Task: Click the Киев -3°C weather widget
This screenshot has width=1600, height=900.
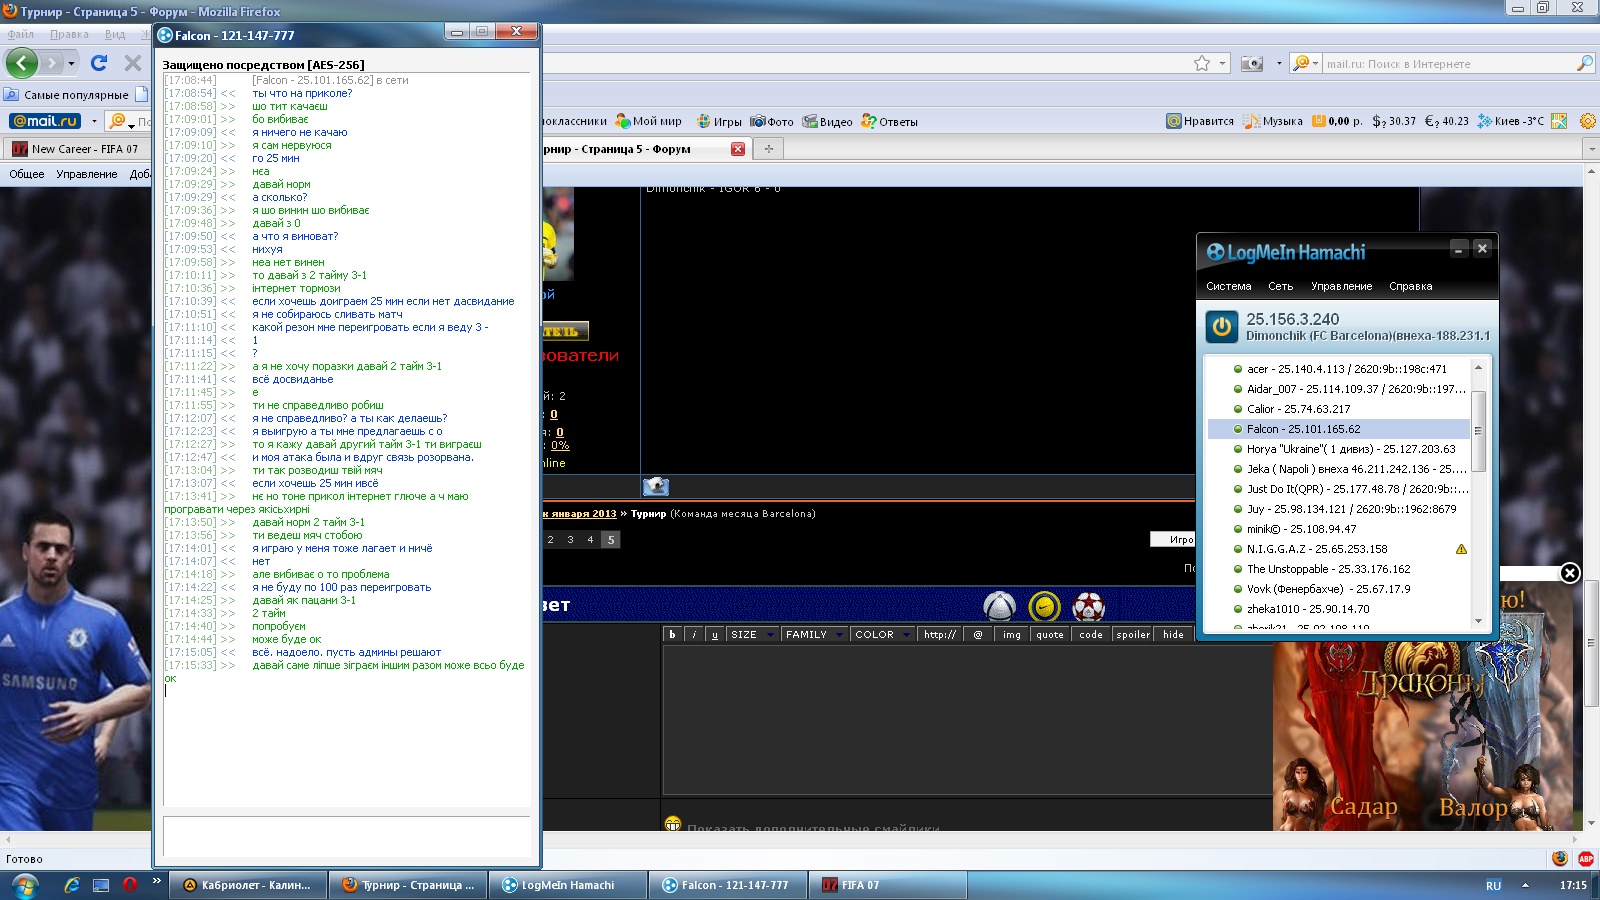Action: click(1511, 121)
